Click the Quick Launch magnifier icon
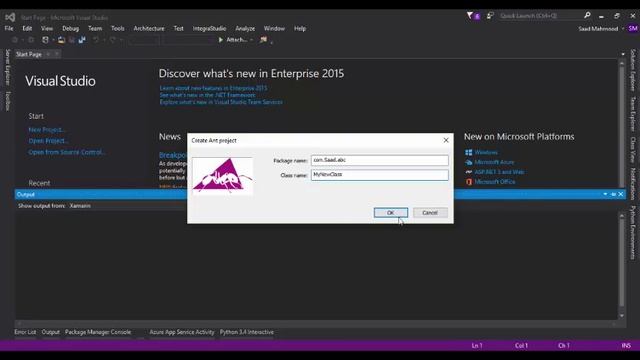Viewport: 640px width, 360px height. [587, 15]
